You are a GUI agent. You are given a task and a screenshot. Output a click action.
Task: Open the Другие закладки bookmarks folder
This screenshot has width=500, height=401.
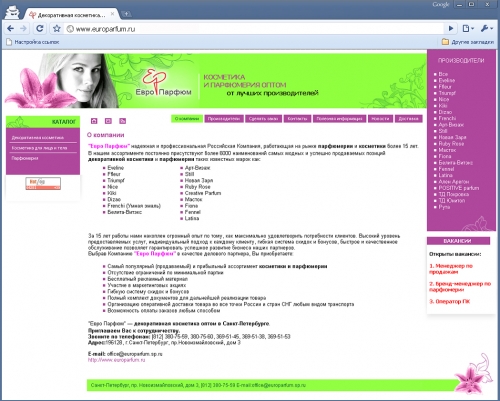point(468,42)
